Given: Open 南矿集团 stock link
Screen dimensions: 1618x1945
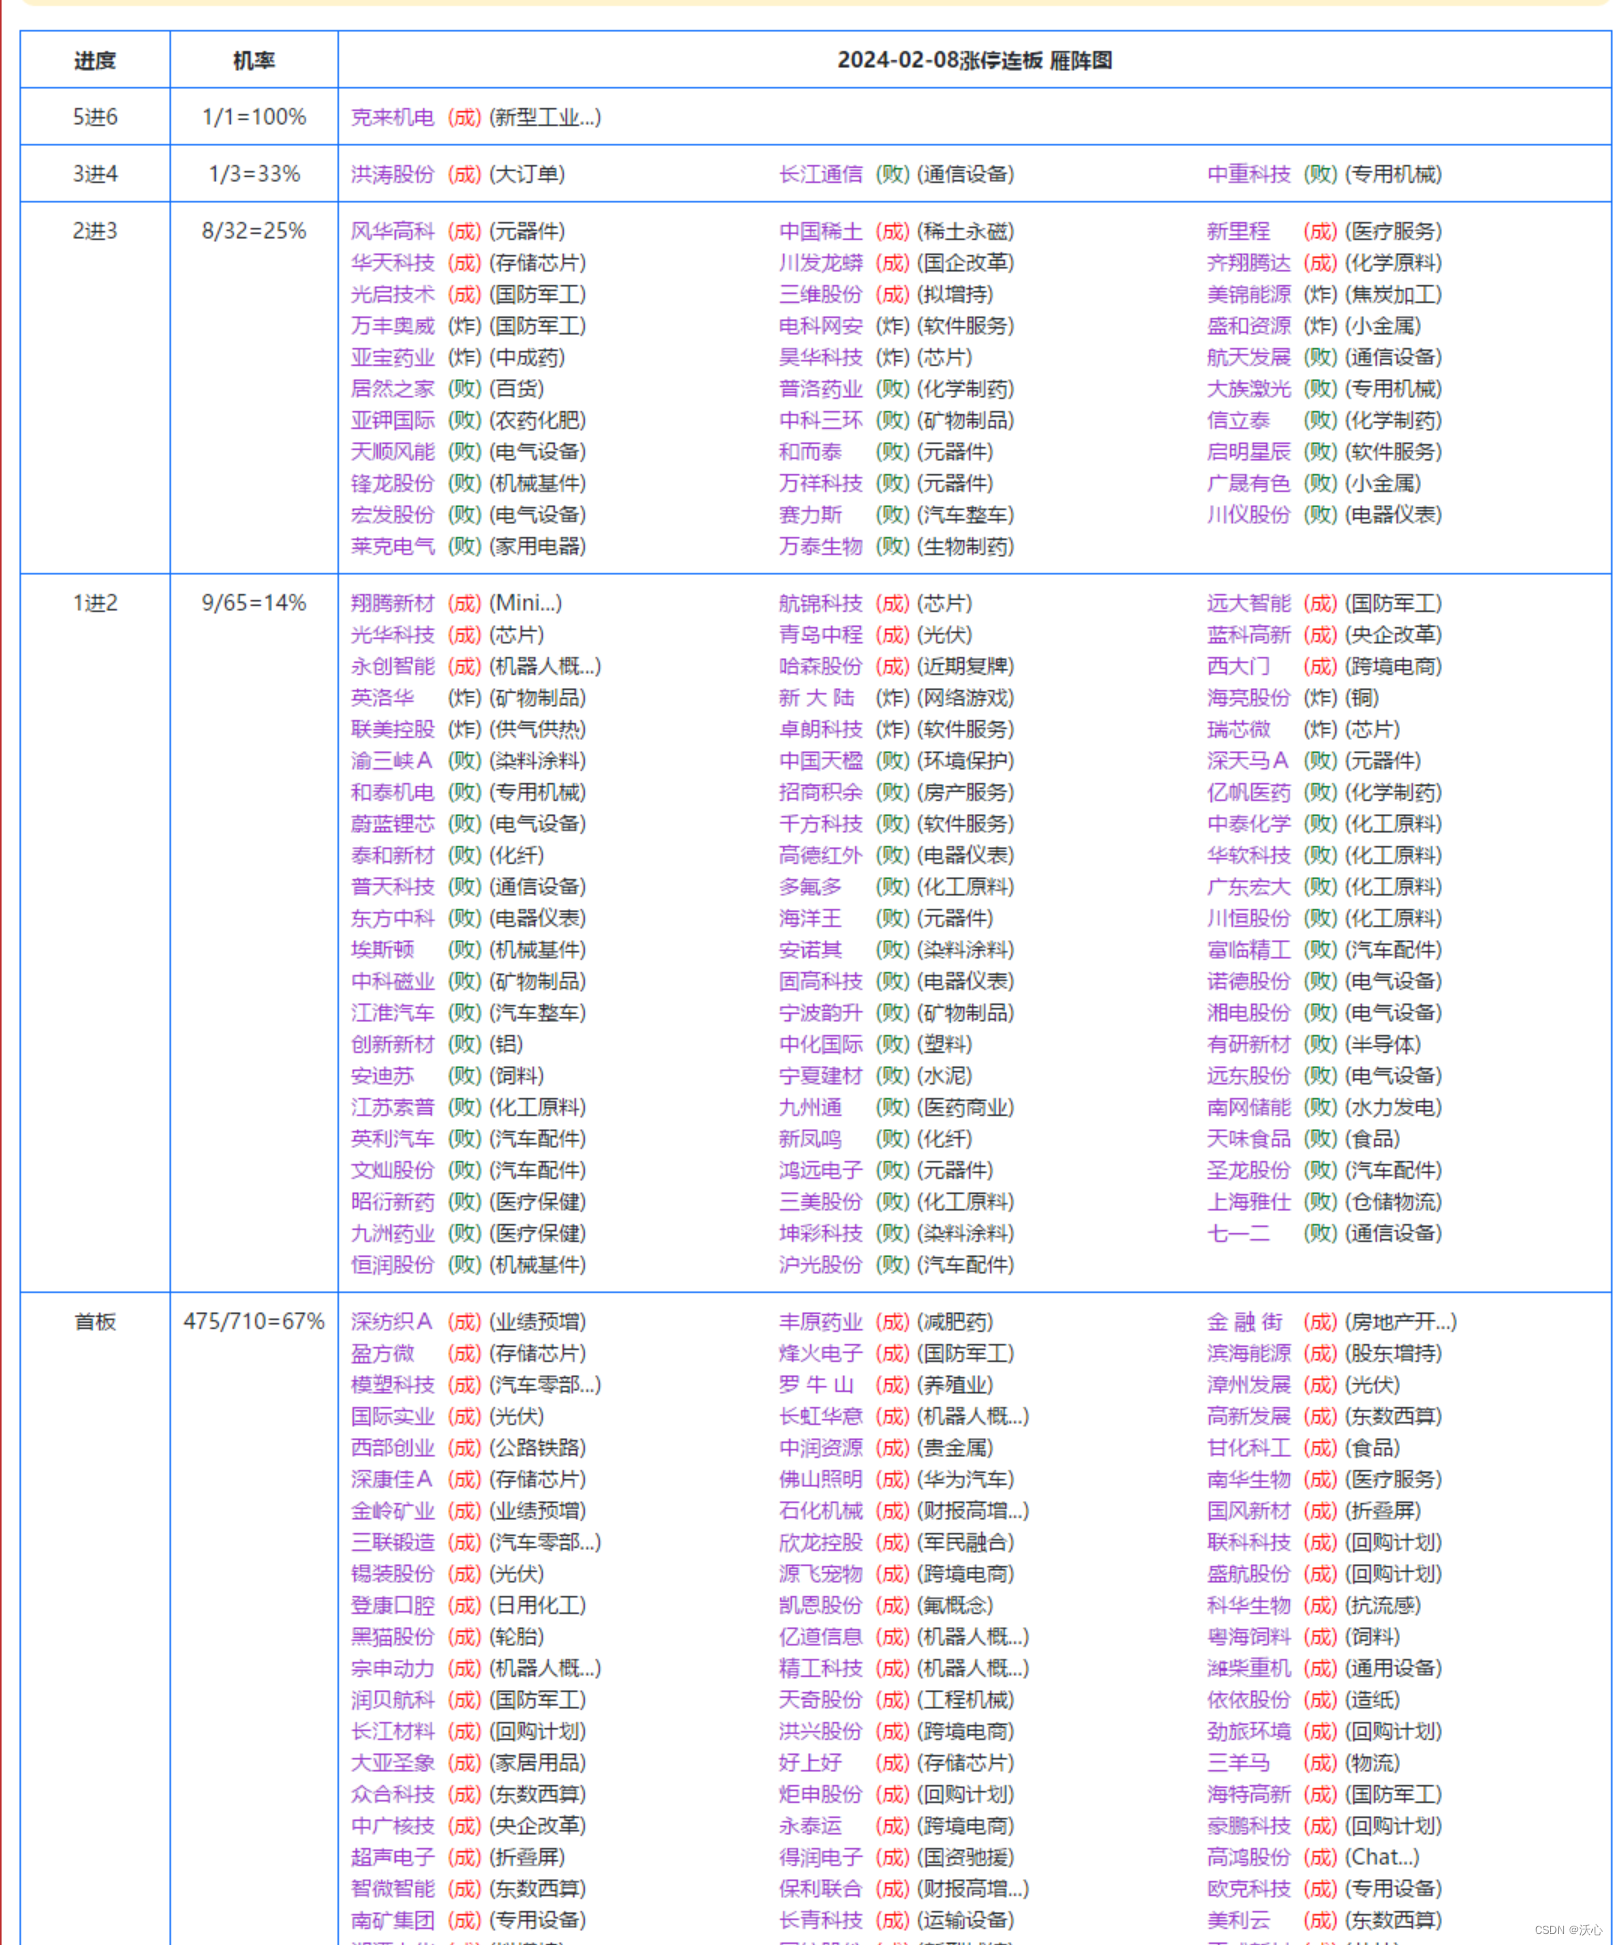Looking at the screenshot, I should pos(392,1919).
